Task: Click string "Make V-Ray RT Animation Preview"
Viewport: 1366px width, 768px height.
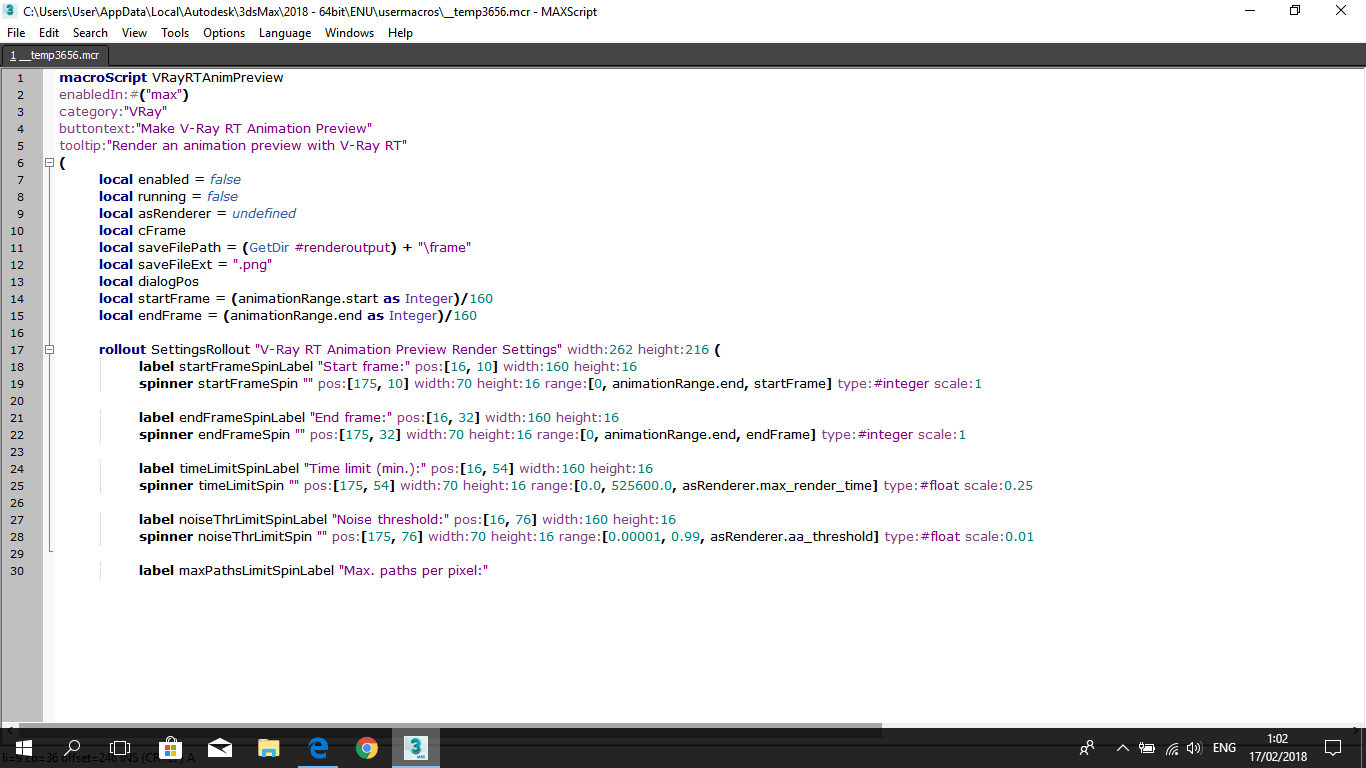Action: coord(254,128)
